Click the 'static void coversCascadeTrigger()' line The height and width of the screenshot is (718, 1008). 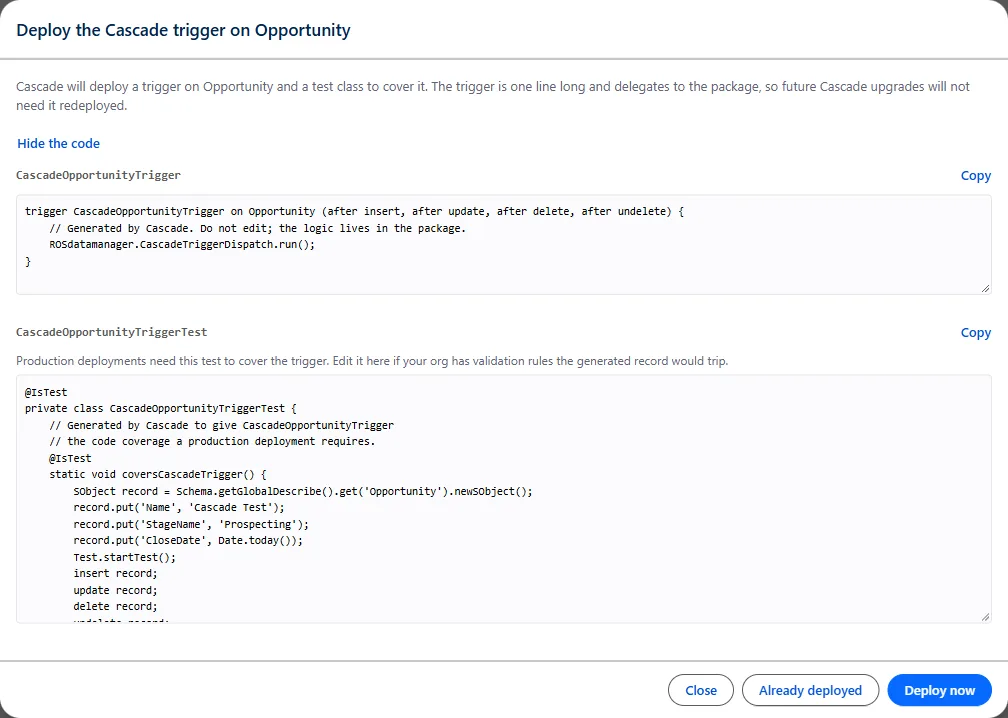158,475
